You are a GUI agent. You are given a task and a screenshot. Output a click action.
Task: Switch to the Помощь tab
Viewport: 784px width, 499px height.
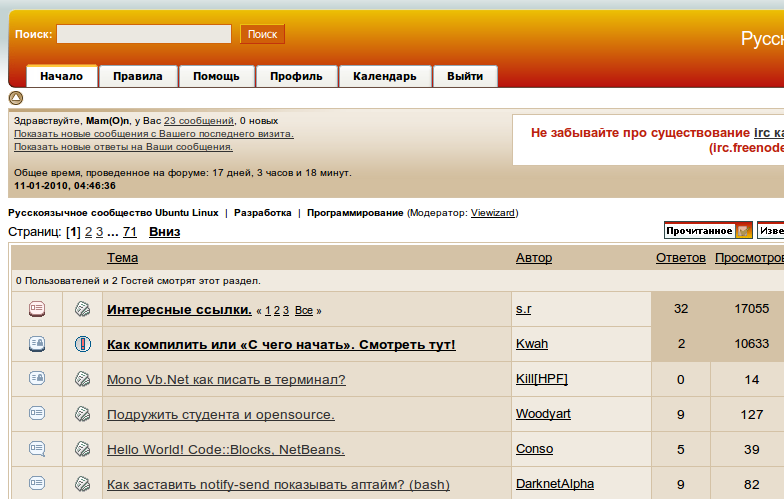click(x=216, y=76)
